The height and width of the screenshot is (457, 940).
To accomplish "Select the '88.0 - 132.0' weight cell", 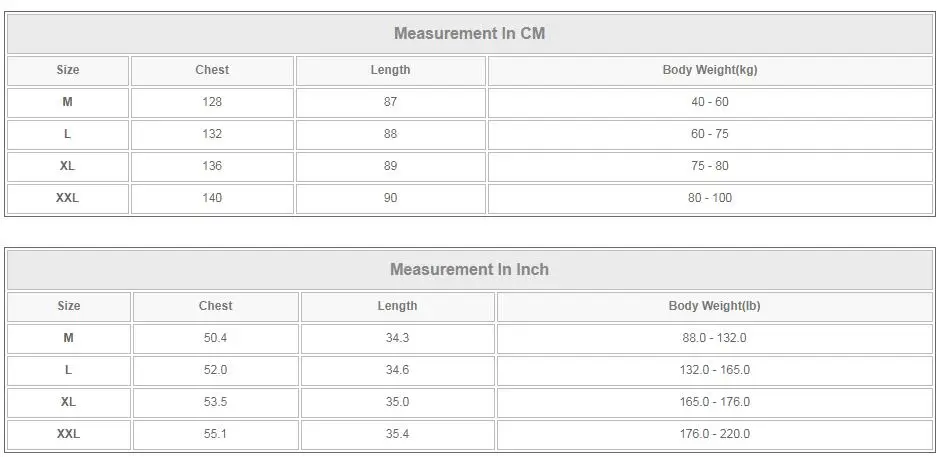I will pos(714,338).
